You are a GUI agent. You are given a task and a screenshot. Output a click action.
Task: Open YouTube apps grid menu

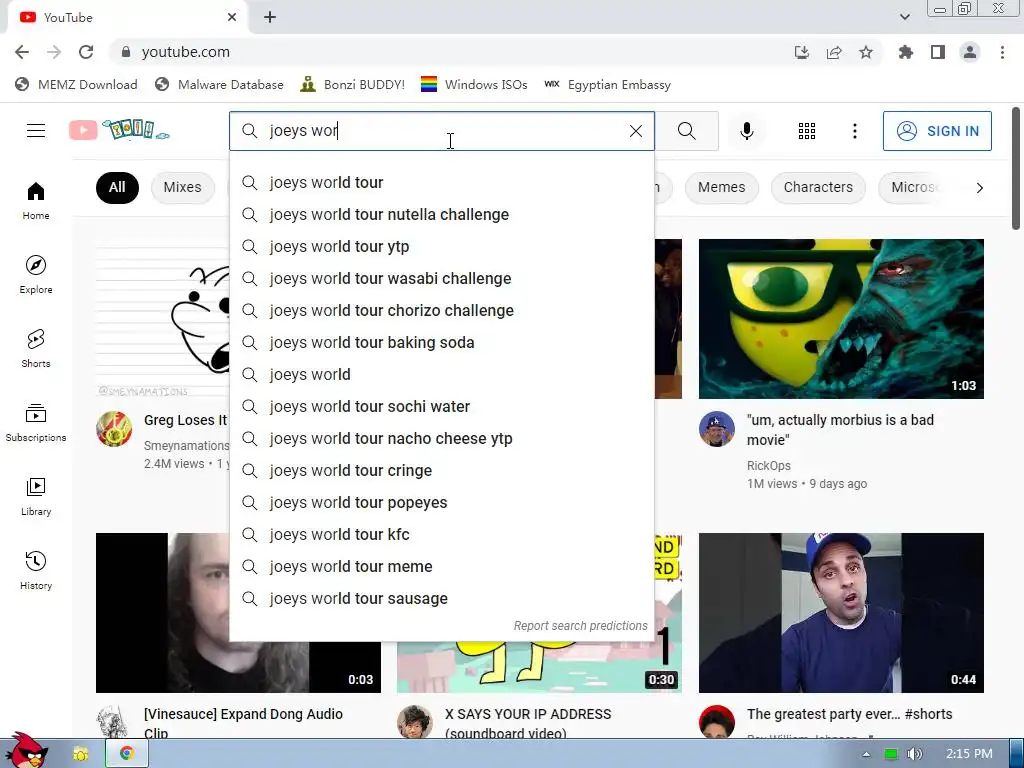point(807,131)
